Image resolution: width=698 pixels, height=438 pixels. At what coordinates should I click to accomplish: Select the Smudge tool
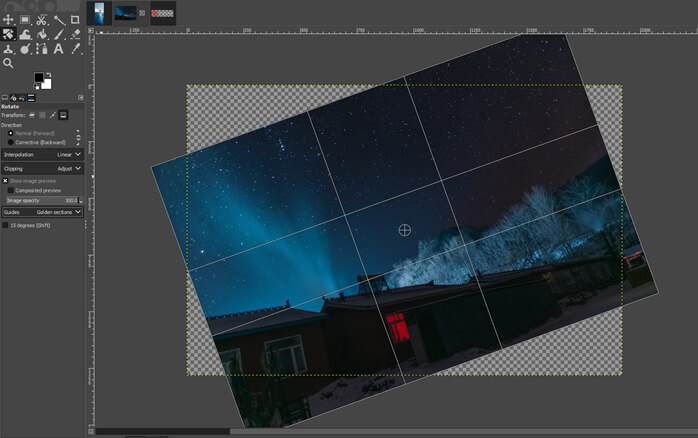(25, 49)
